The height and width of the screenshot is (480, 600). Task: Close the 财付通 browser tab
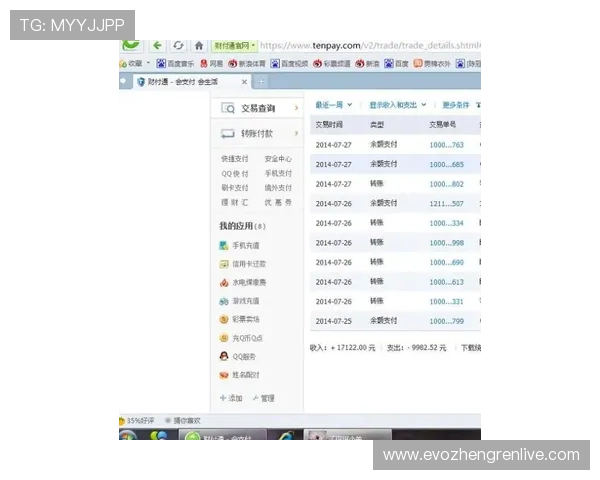[x=244, y=82]
